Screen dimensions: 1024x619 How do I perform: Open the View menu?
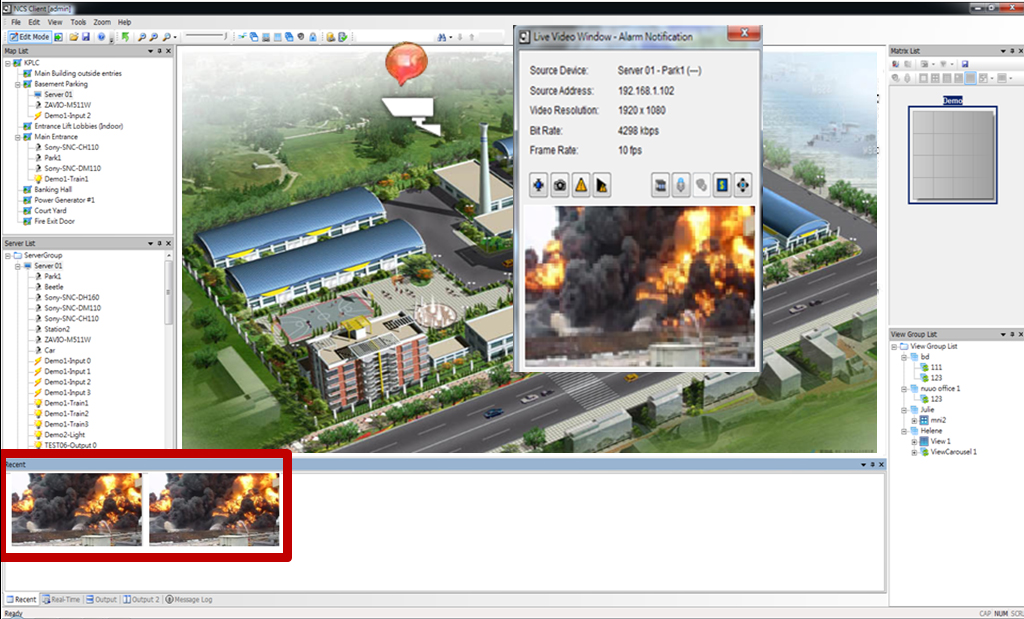[x=55, y=22]
